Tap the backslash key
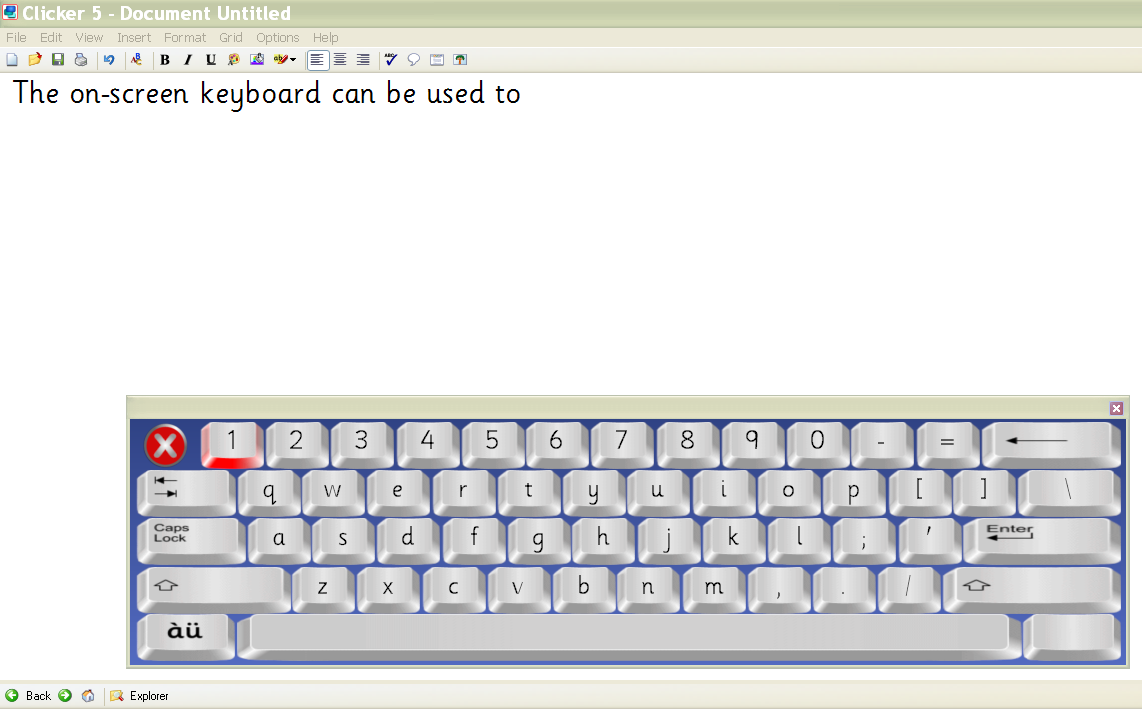Screen dimensions: 1142x709 (x=1068, y=493)
